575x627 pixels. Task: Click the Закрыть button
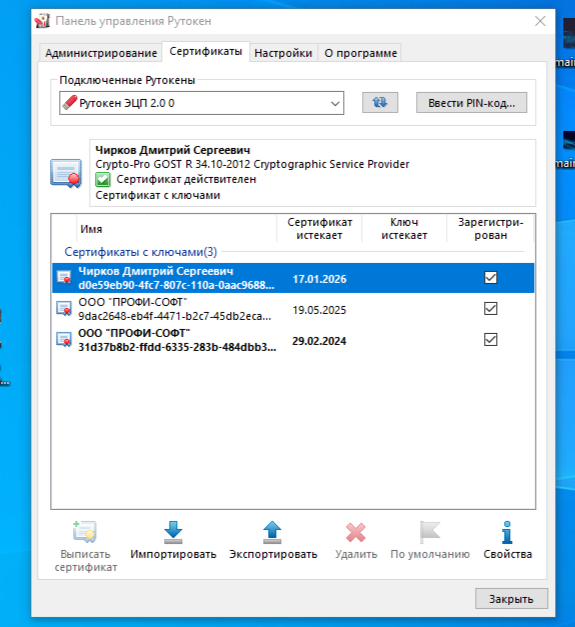(511, 599)
